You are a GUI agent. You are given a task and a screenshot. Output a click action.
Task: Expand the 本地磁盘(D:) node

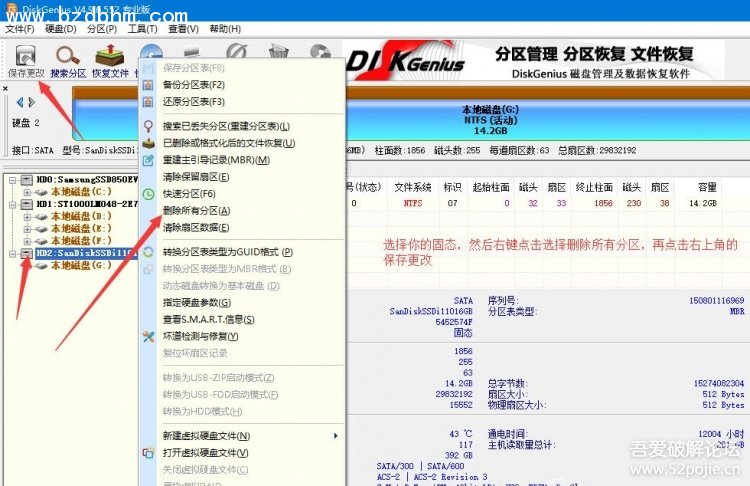[27, 216]
